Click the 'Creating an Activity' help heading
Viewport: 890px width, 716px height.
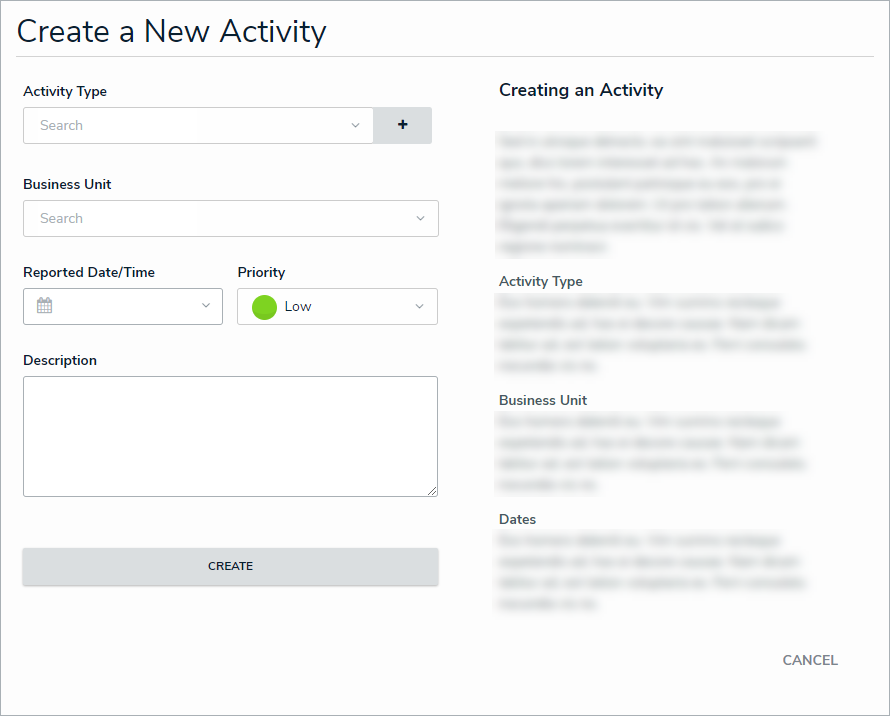[x=581, y=90]
